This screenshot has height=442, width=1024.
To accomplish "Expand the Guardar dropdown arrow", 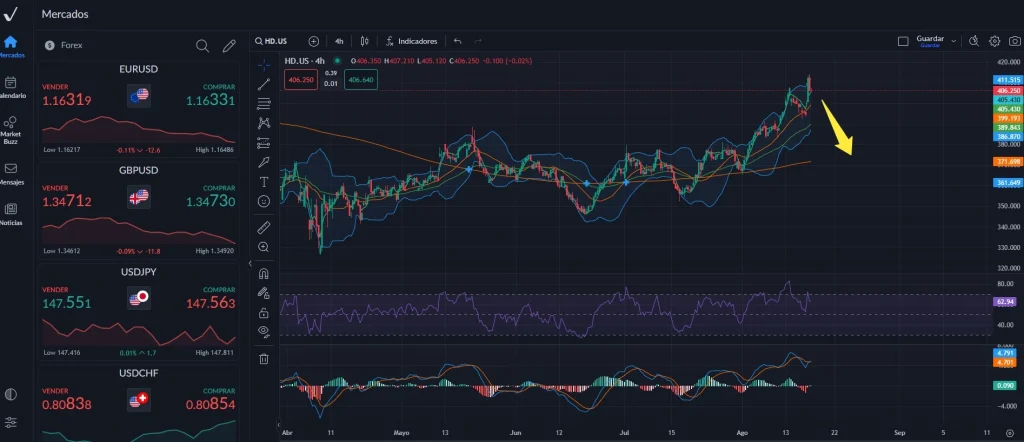I will tap(953, 41).
